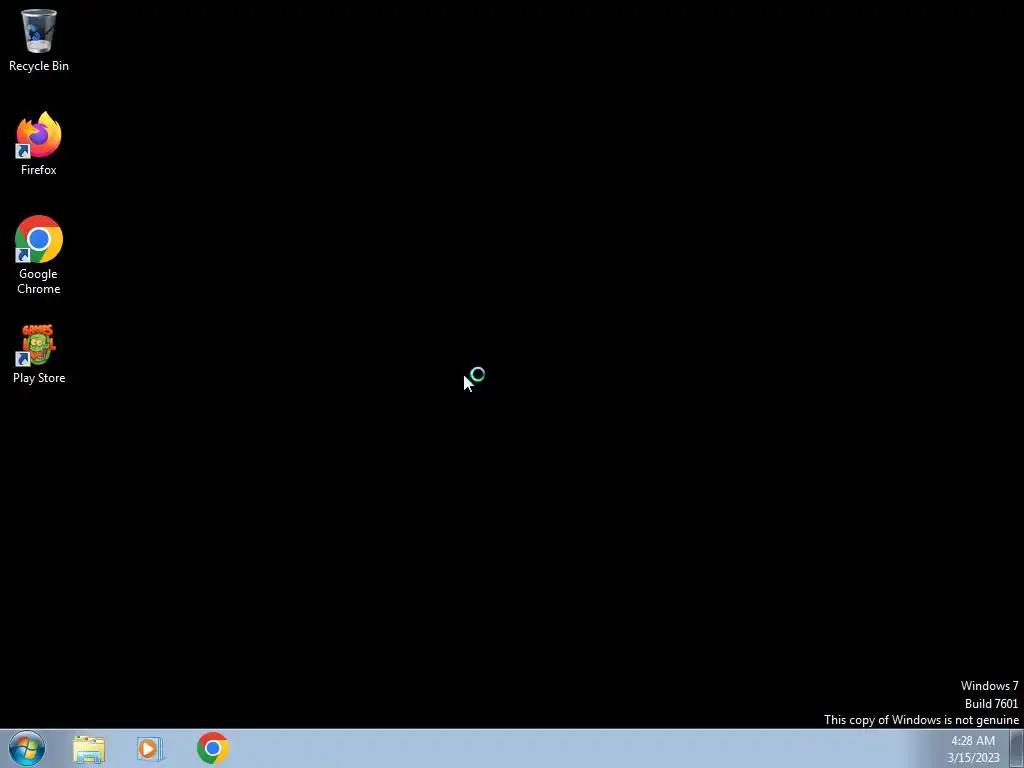Open the Windows Start menu orb

point(27,748)
